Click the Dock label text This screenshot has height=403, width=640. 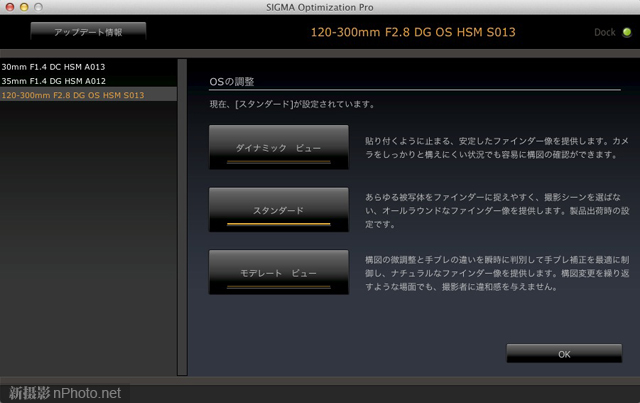pyautogui.click(x=604, y=32)
